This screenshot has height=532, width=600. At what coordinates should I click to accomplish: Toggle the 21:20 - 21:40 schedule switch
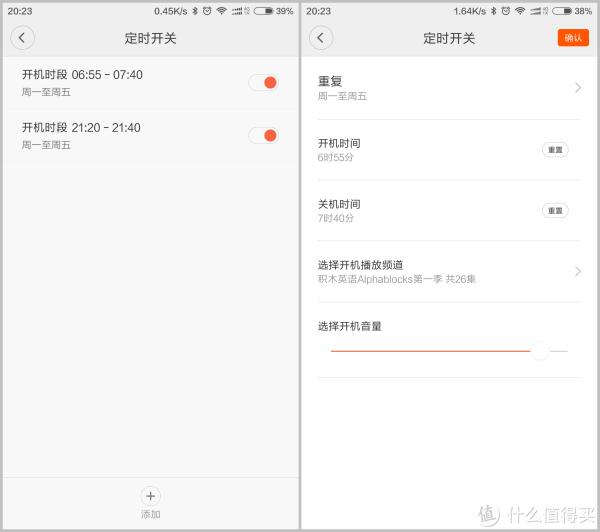[x=263, y=135]
